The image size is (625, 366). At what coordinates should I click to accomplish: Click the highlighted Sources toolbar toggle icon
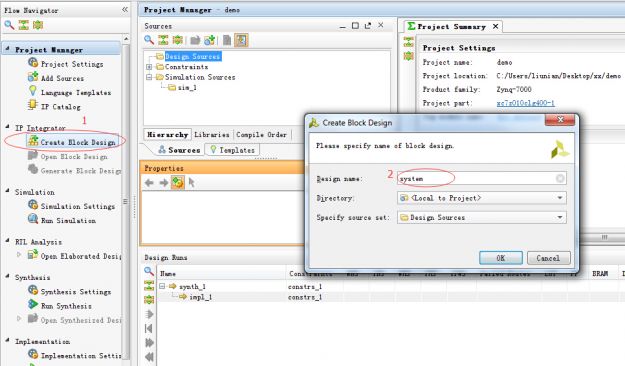click(x=241, y=40)
